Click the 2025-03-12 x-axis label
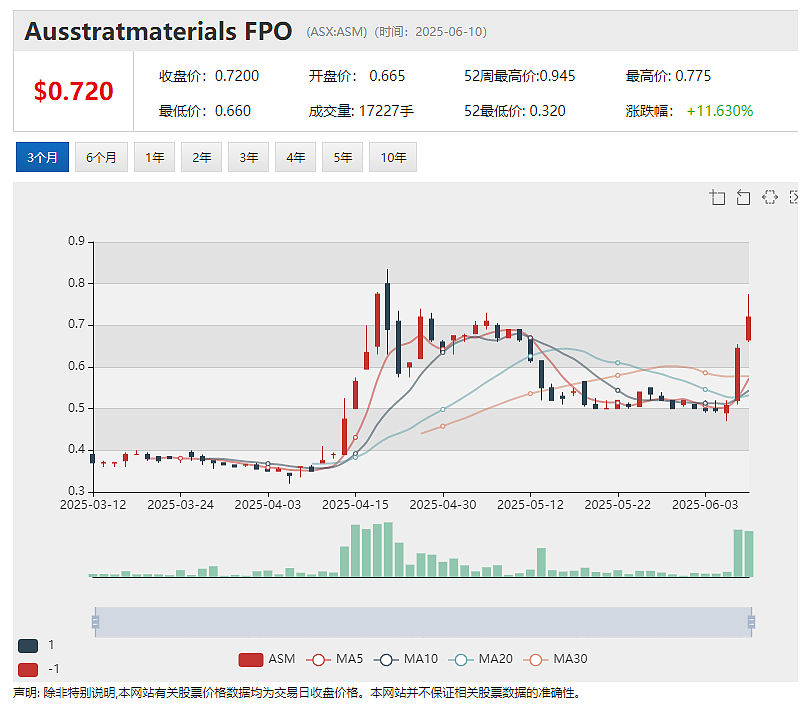 (x=93, y=504)
